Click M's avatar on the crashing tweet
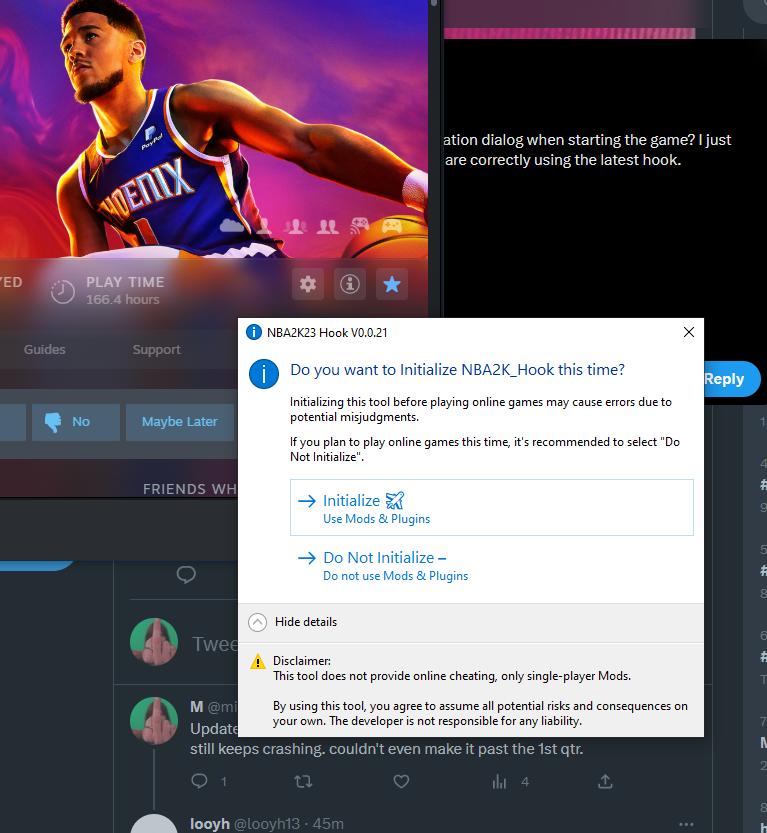The height and width of the screenshot is (833, 767). point(154,721)
